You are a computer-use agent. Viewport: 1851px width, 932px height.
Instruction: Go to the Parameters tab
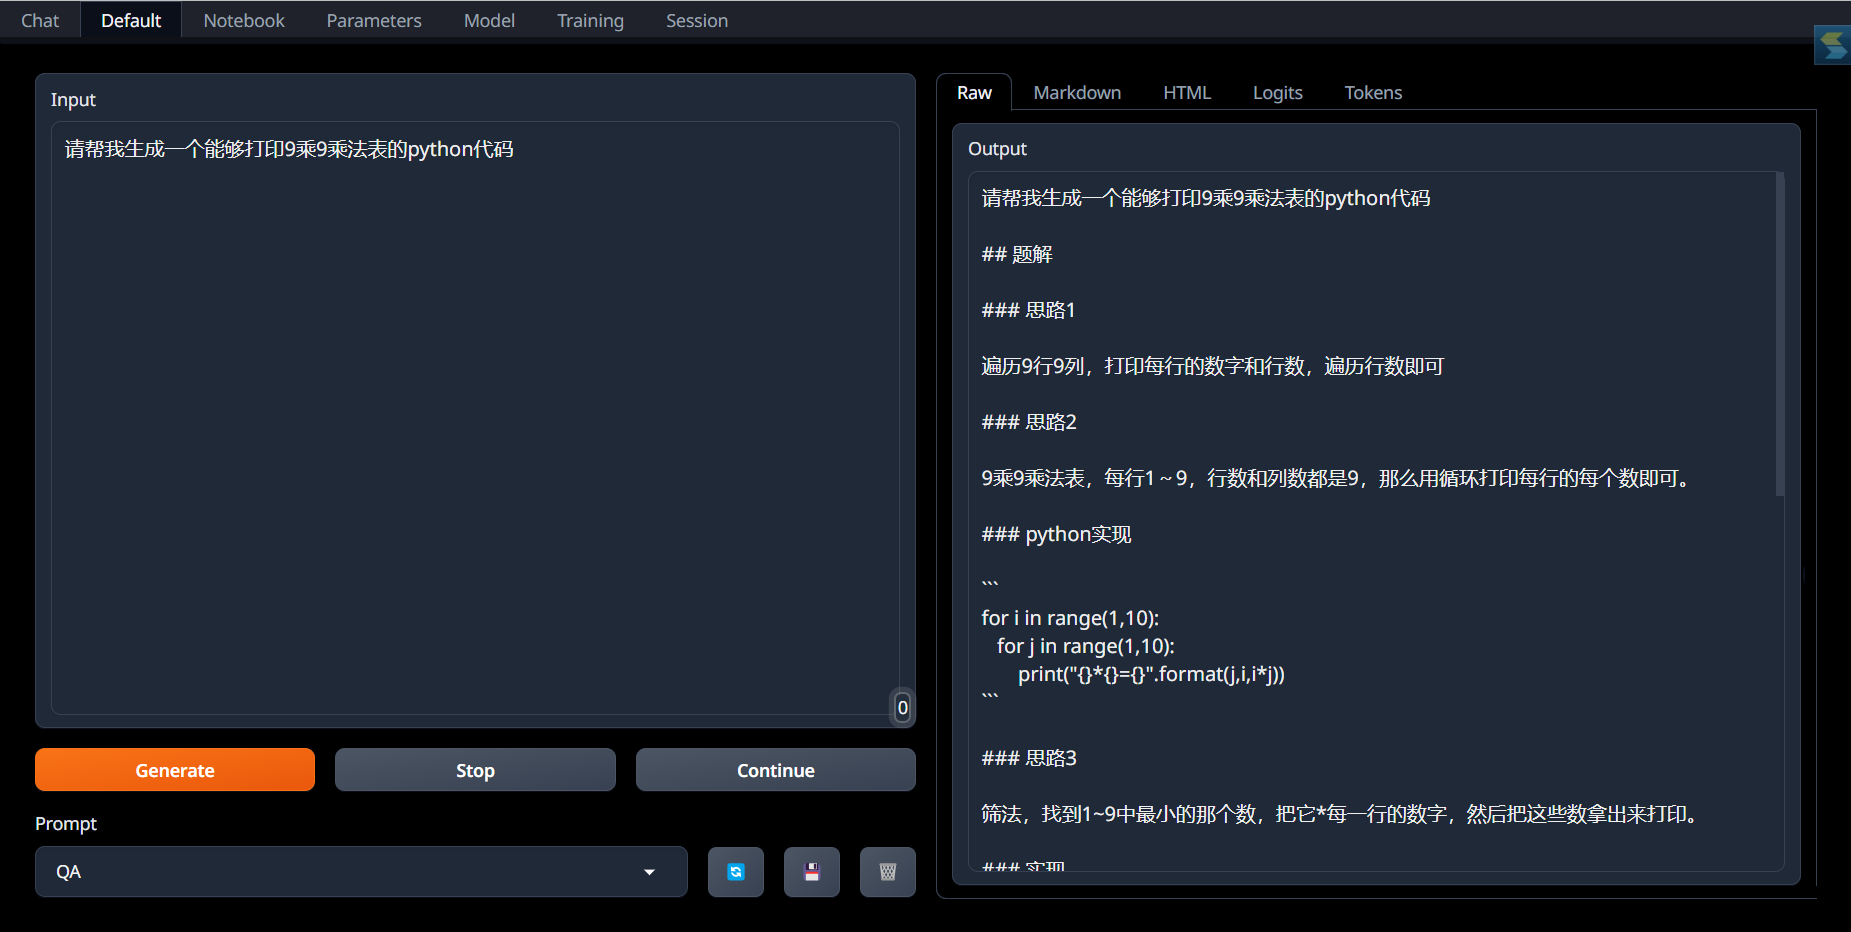point(374,20)
